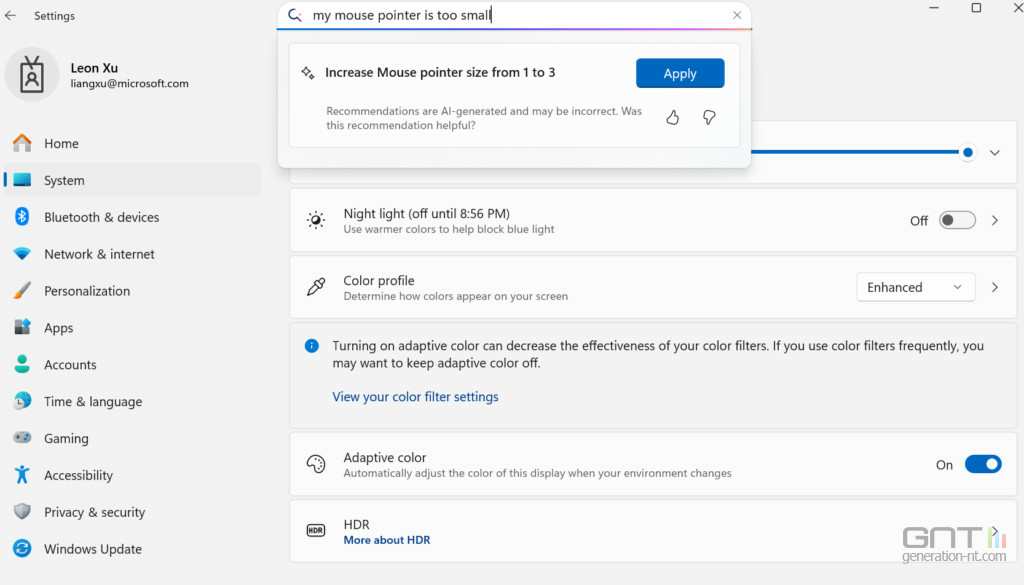The image size is (1024, 585).
Task: Click the Privacy & security shield icon
Action: pos(22,511)
